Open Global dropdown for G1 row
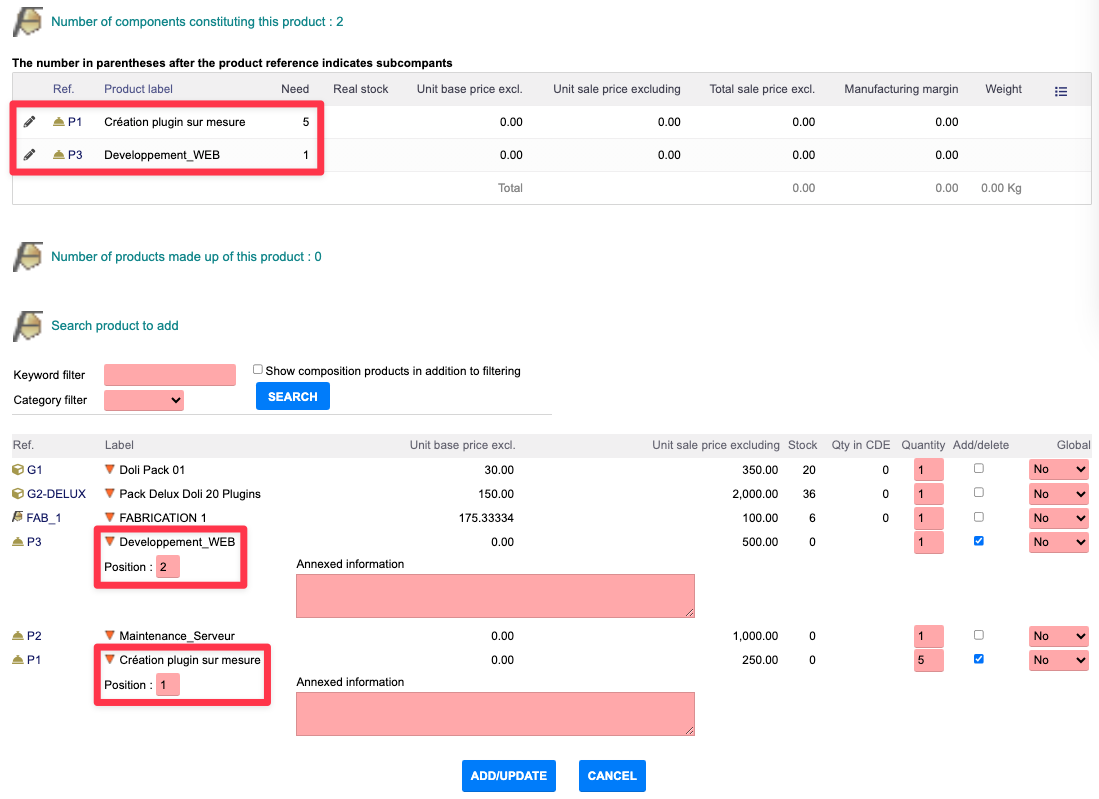Screen dimensions: 1099x799 [x=1058, y=470]
